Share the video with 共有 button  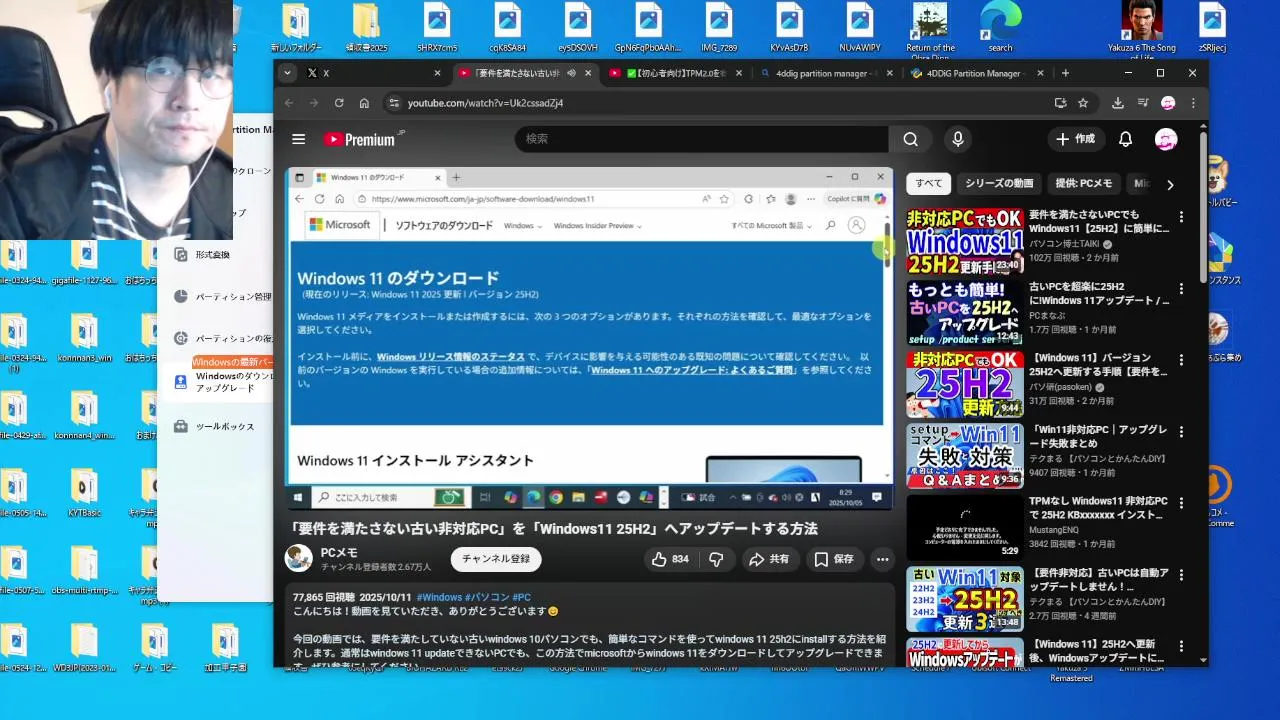pyautogui.click(x=769, y=559)
